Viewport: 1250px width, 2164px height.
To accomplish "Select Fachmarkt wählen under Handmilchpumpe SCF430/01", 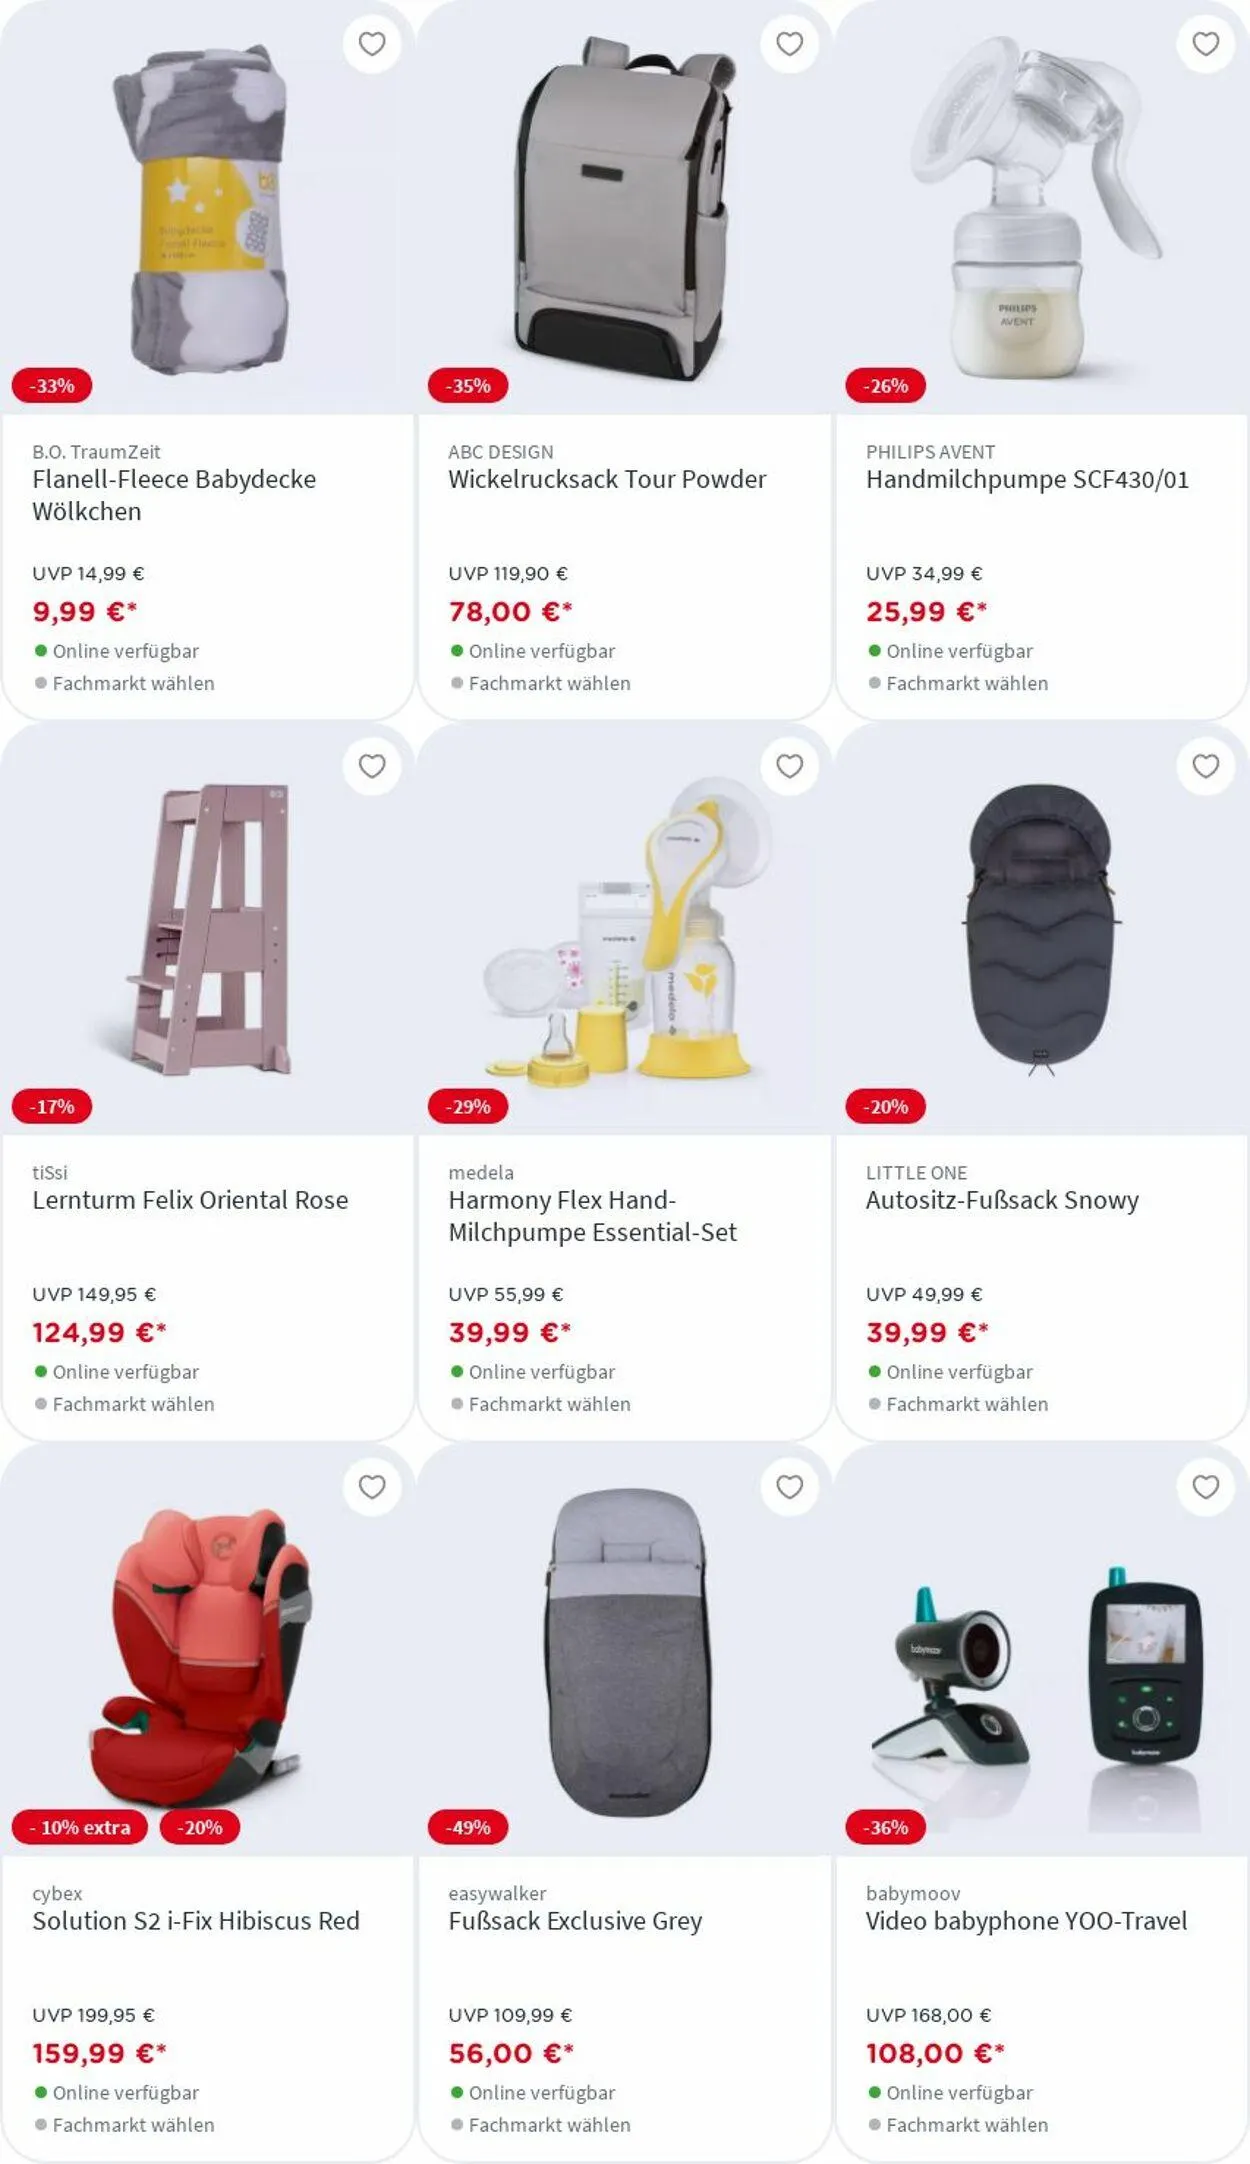I will [967, 683].
